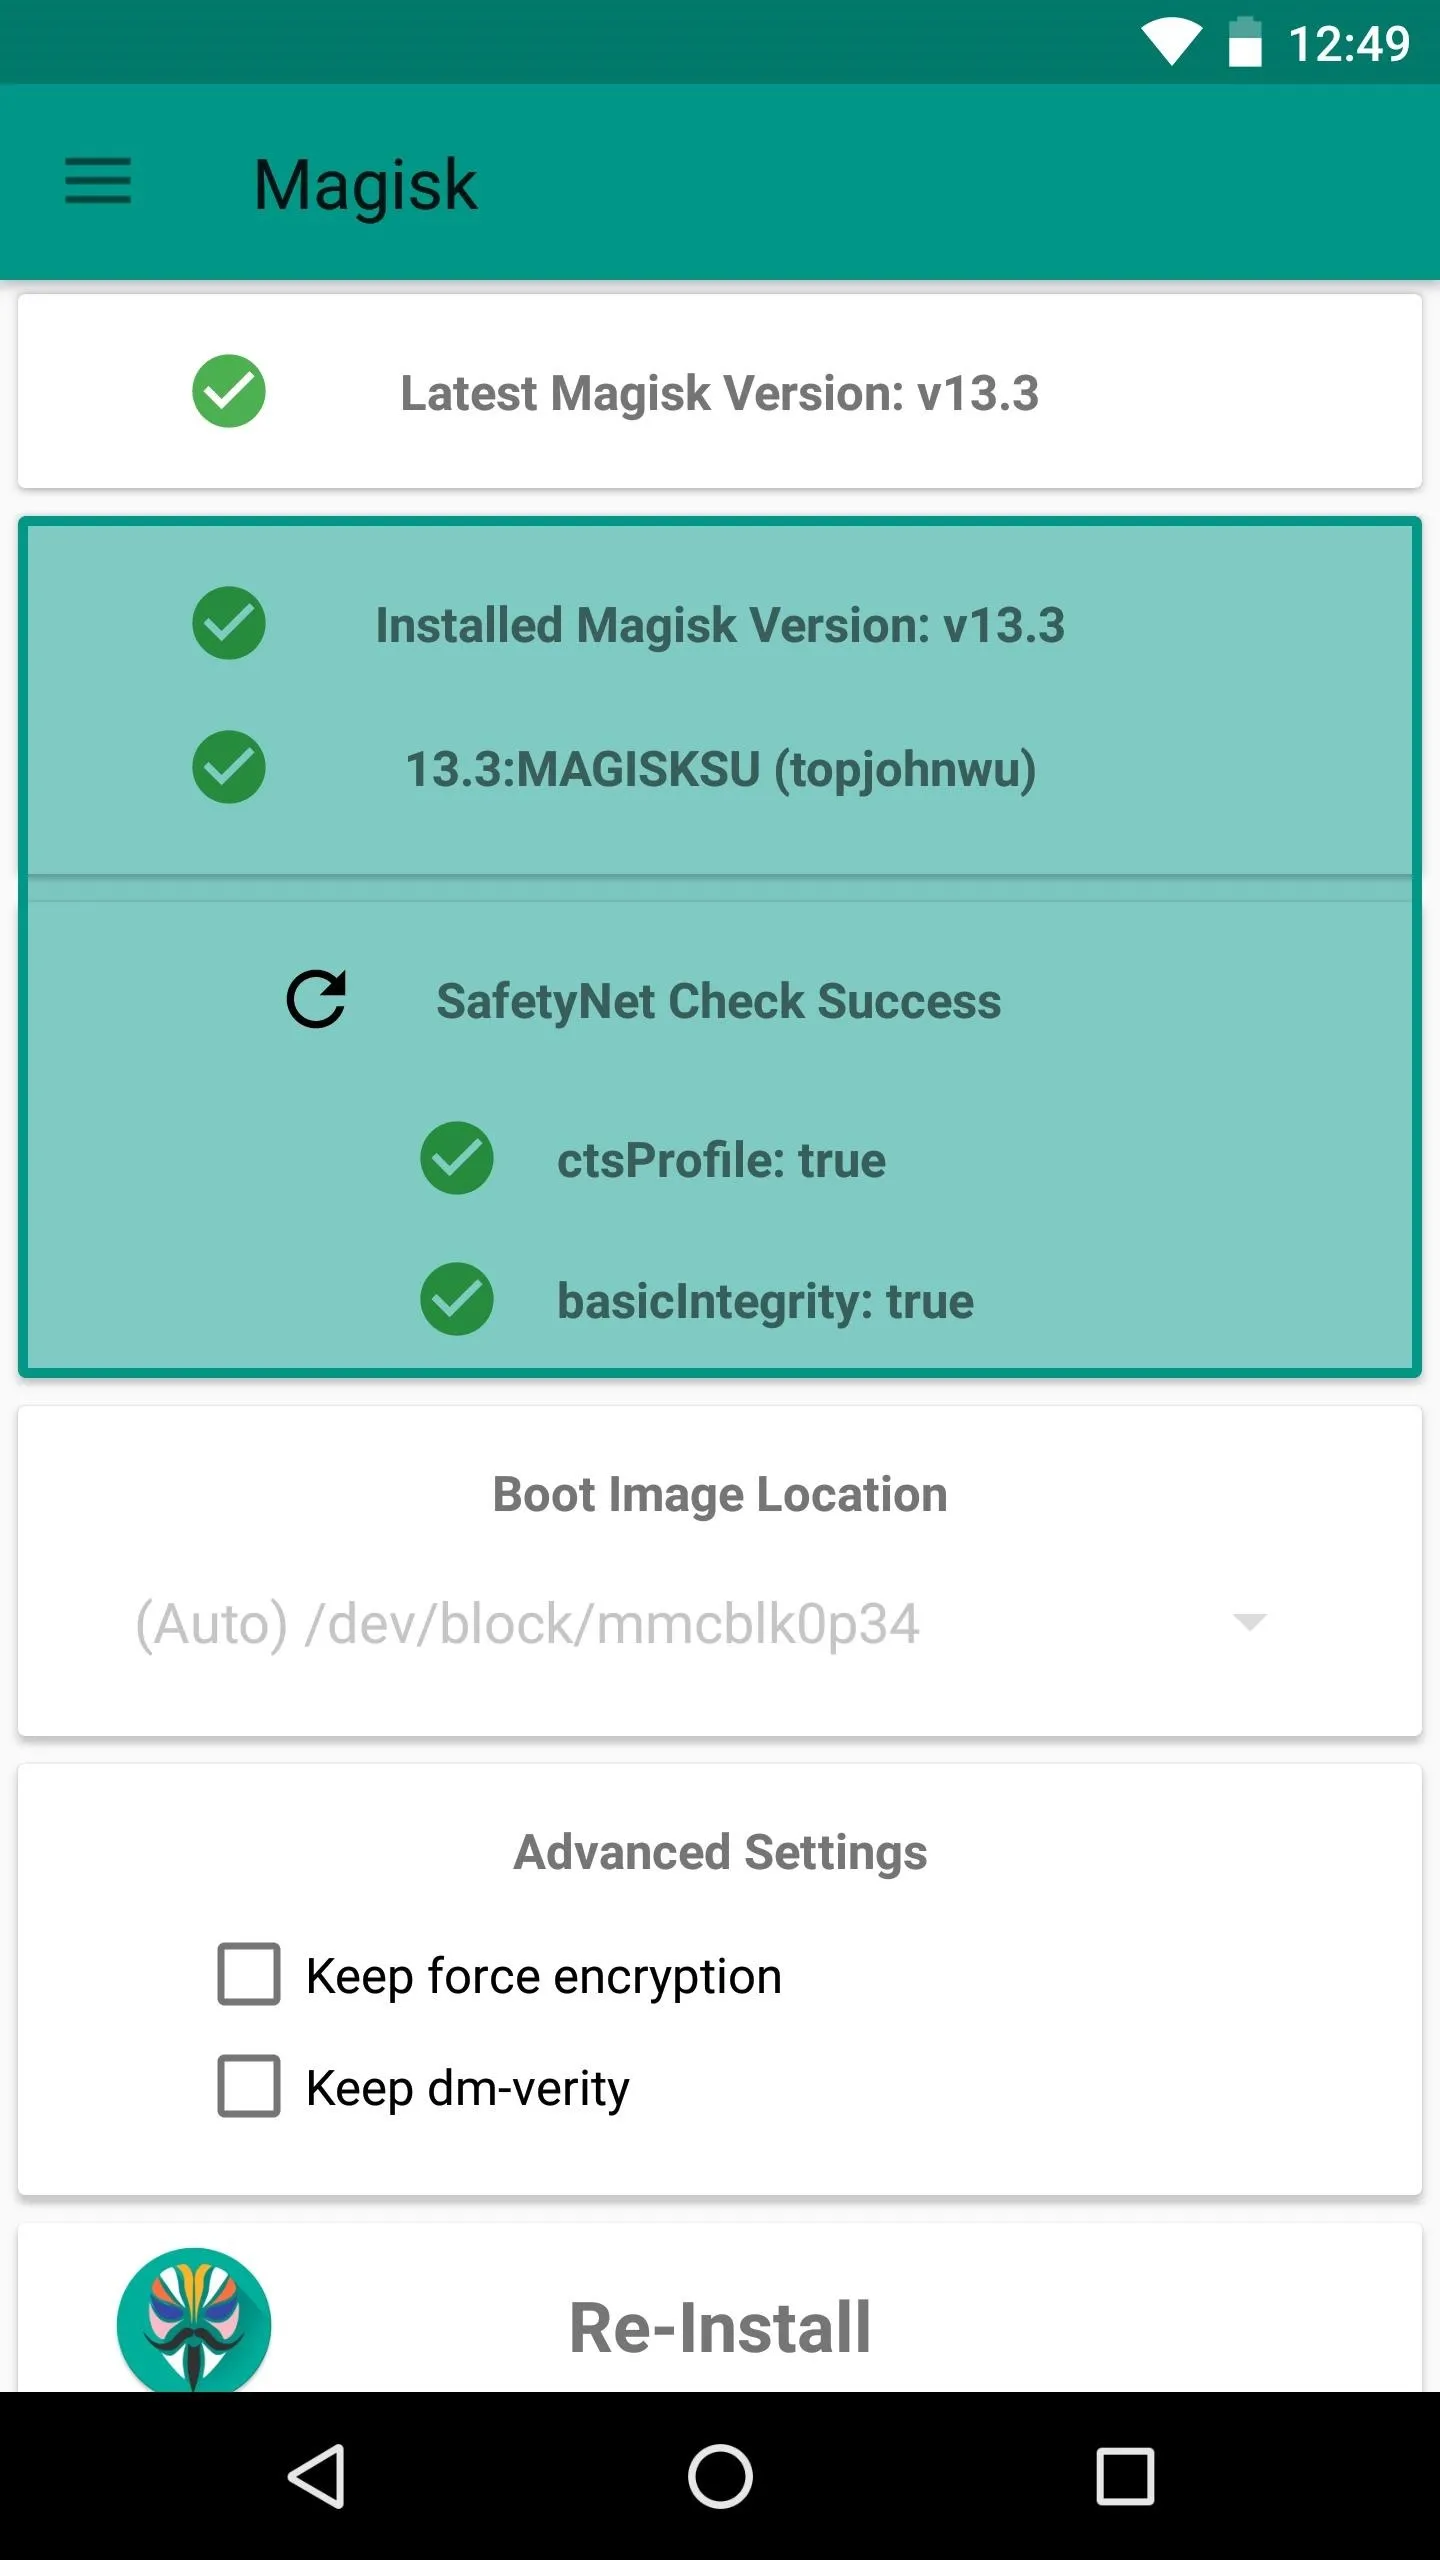1440x2560 pixels.
Task: Enable Keep force encryption checkbox
Action: pos(249,1974)
